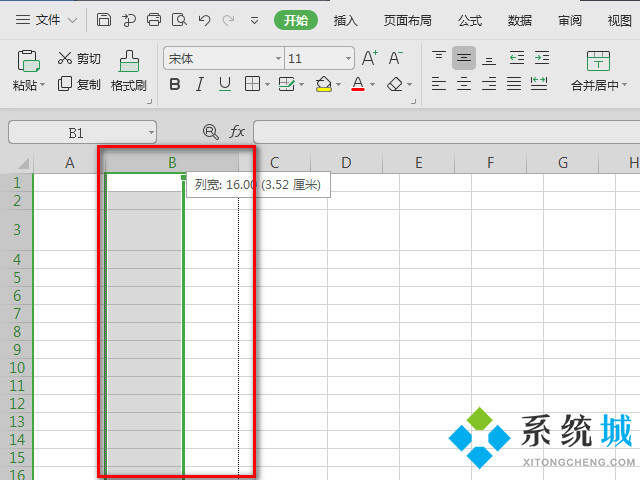This screenshot has width=640, height=480.
Task: Expand the 粘贴 dropdown arrow
Action: (x=42, y=85)
